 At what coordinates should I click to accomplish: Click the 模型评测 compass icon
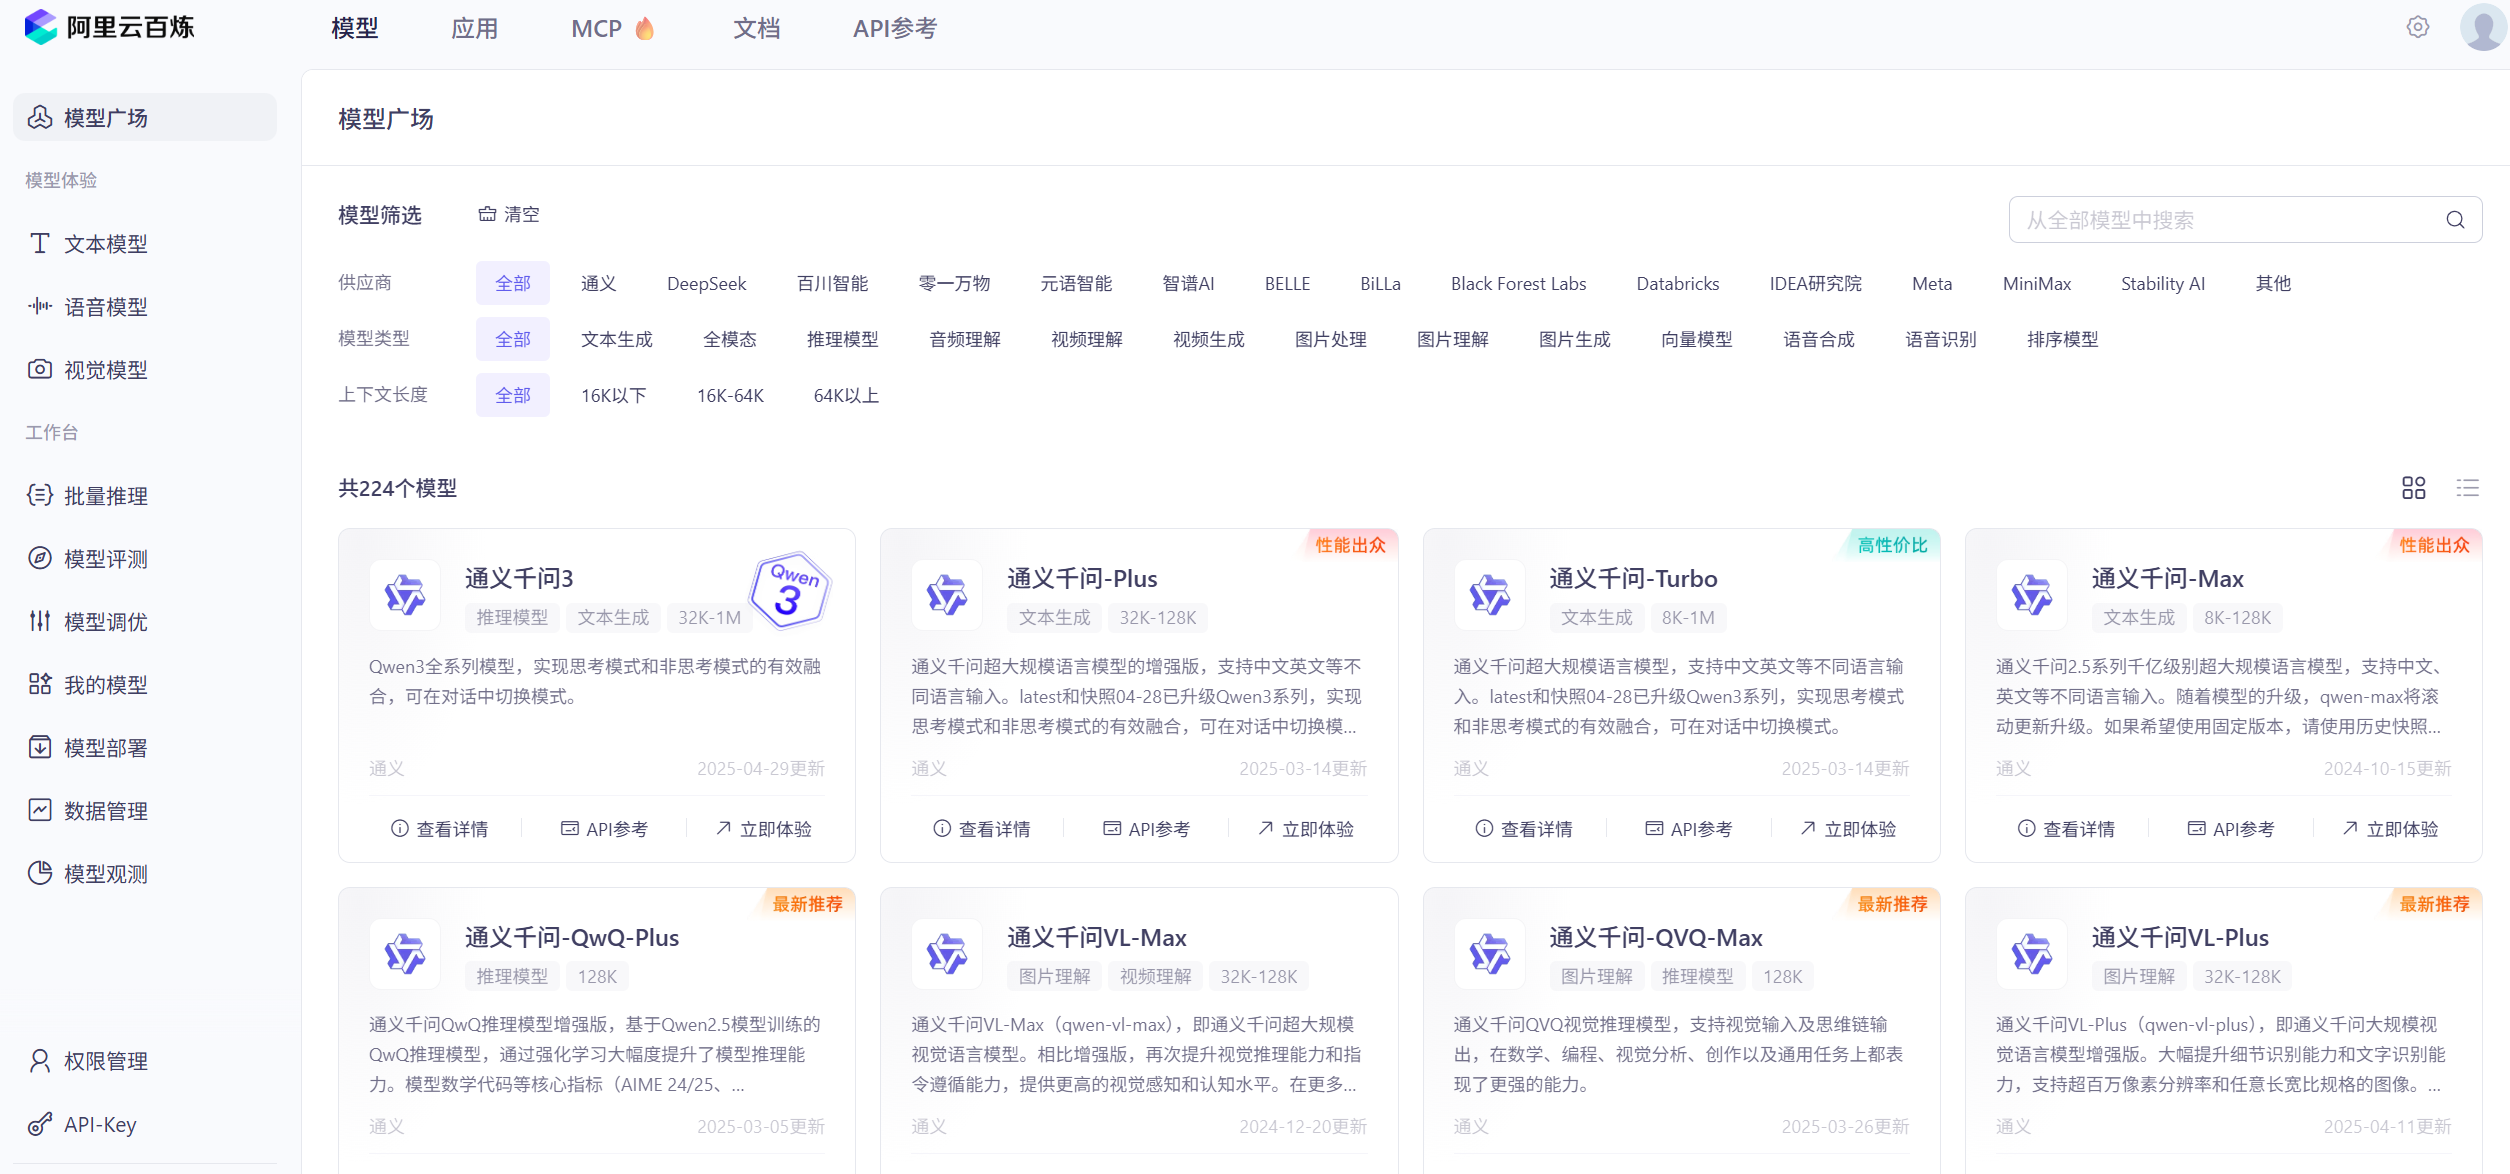[x=40, y=558]
